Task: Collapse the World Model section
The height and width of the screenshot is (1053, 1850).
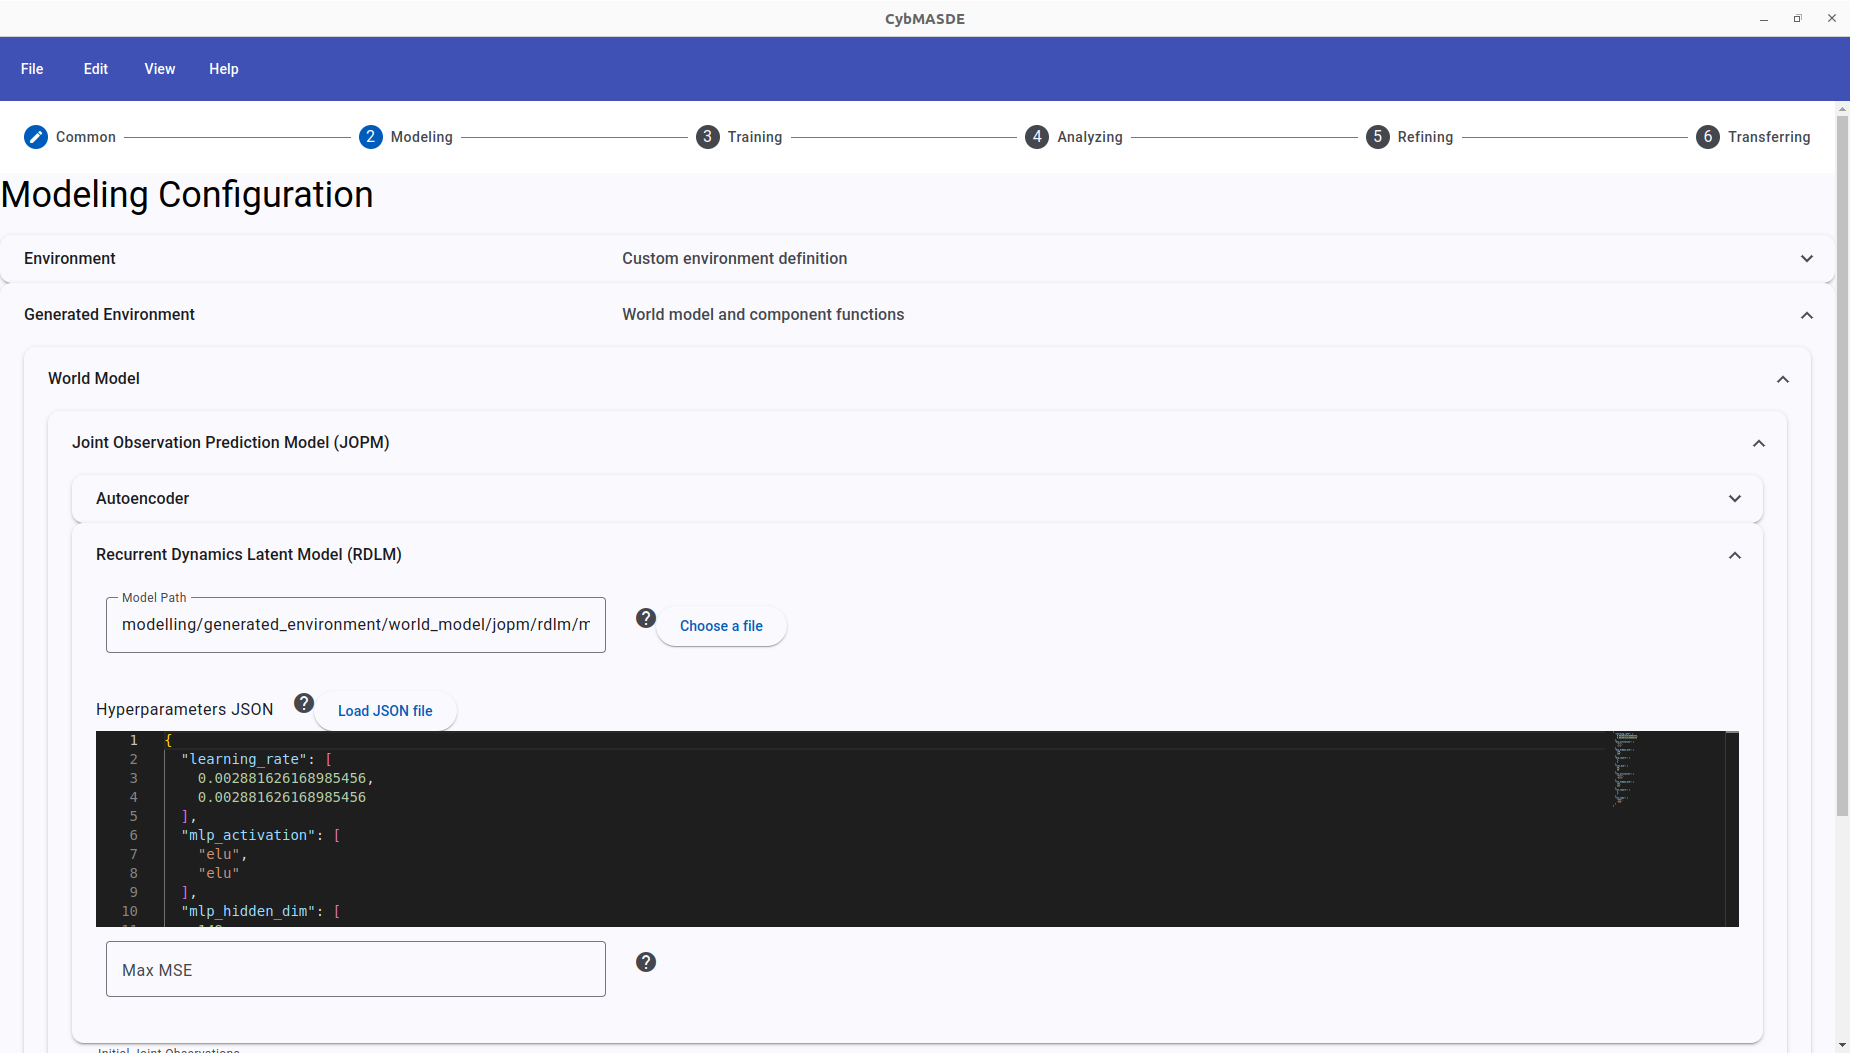Action: click(x=1782, y=379)
